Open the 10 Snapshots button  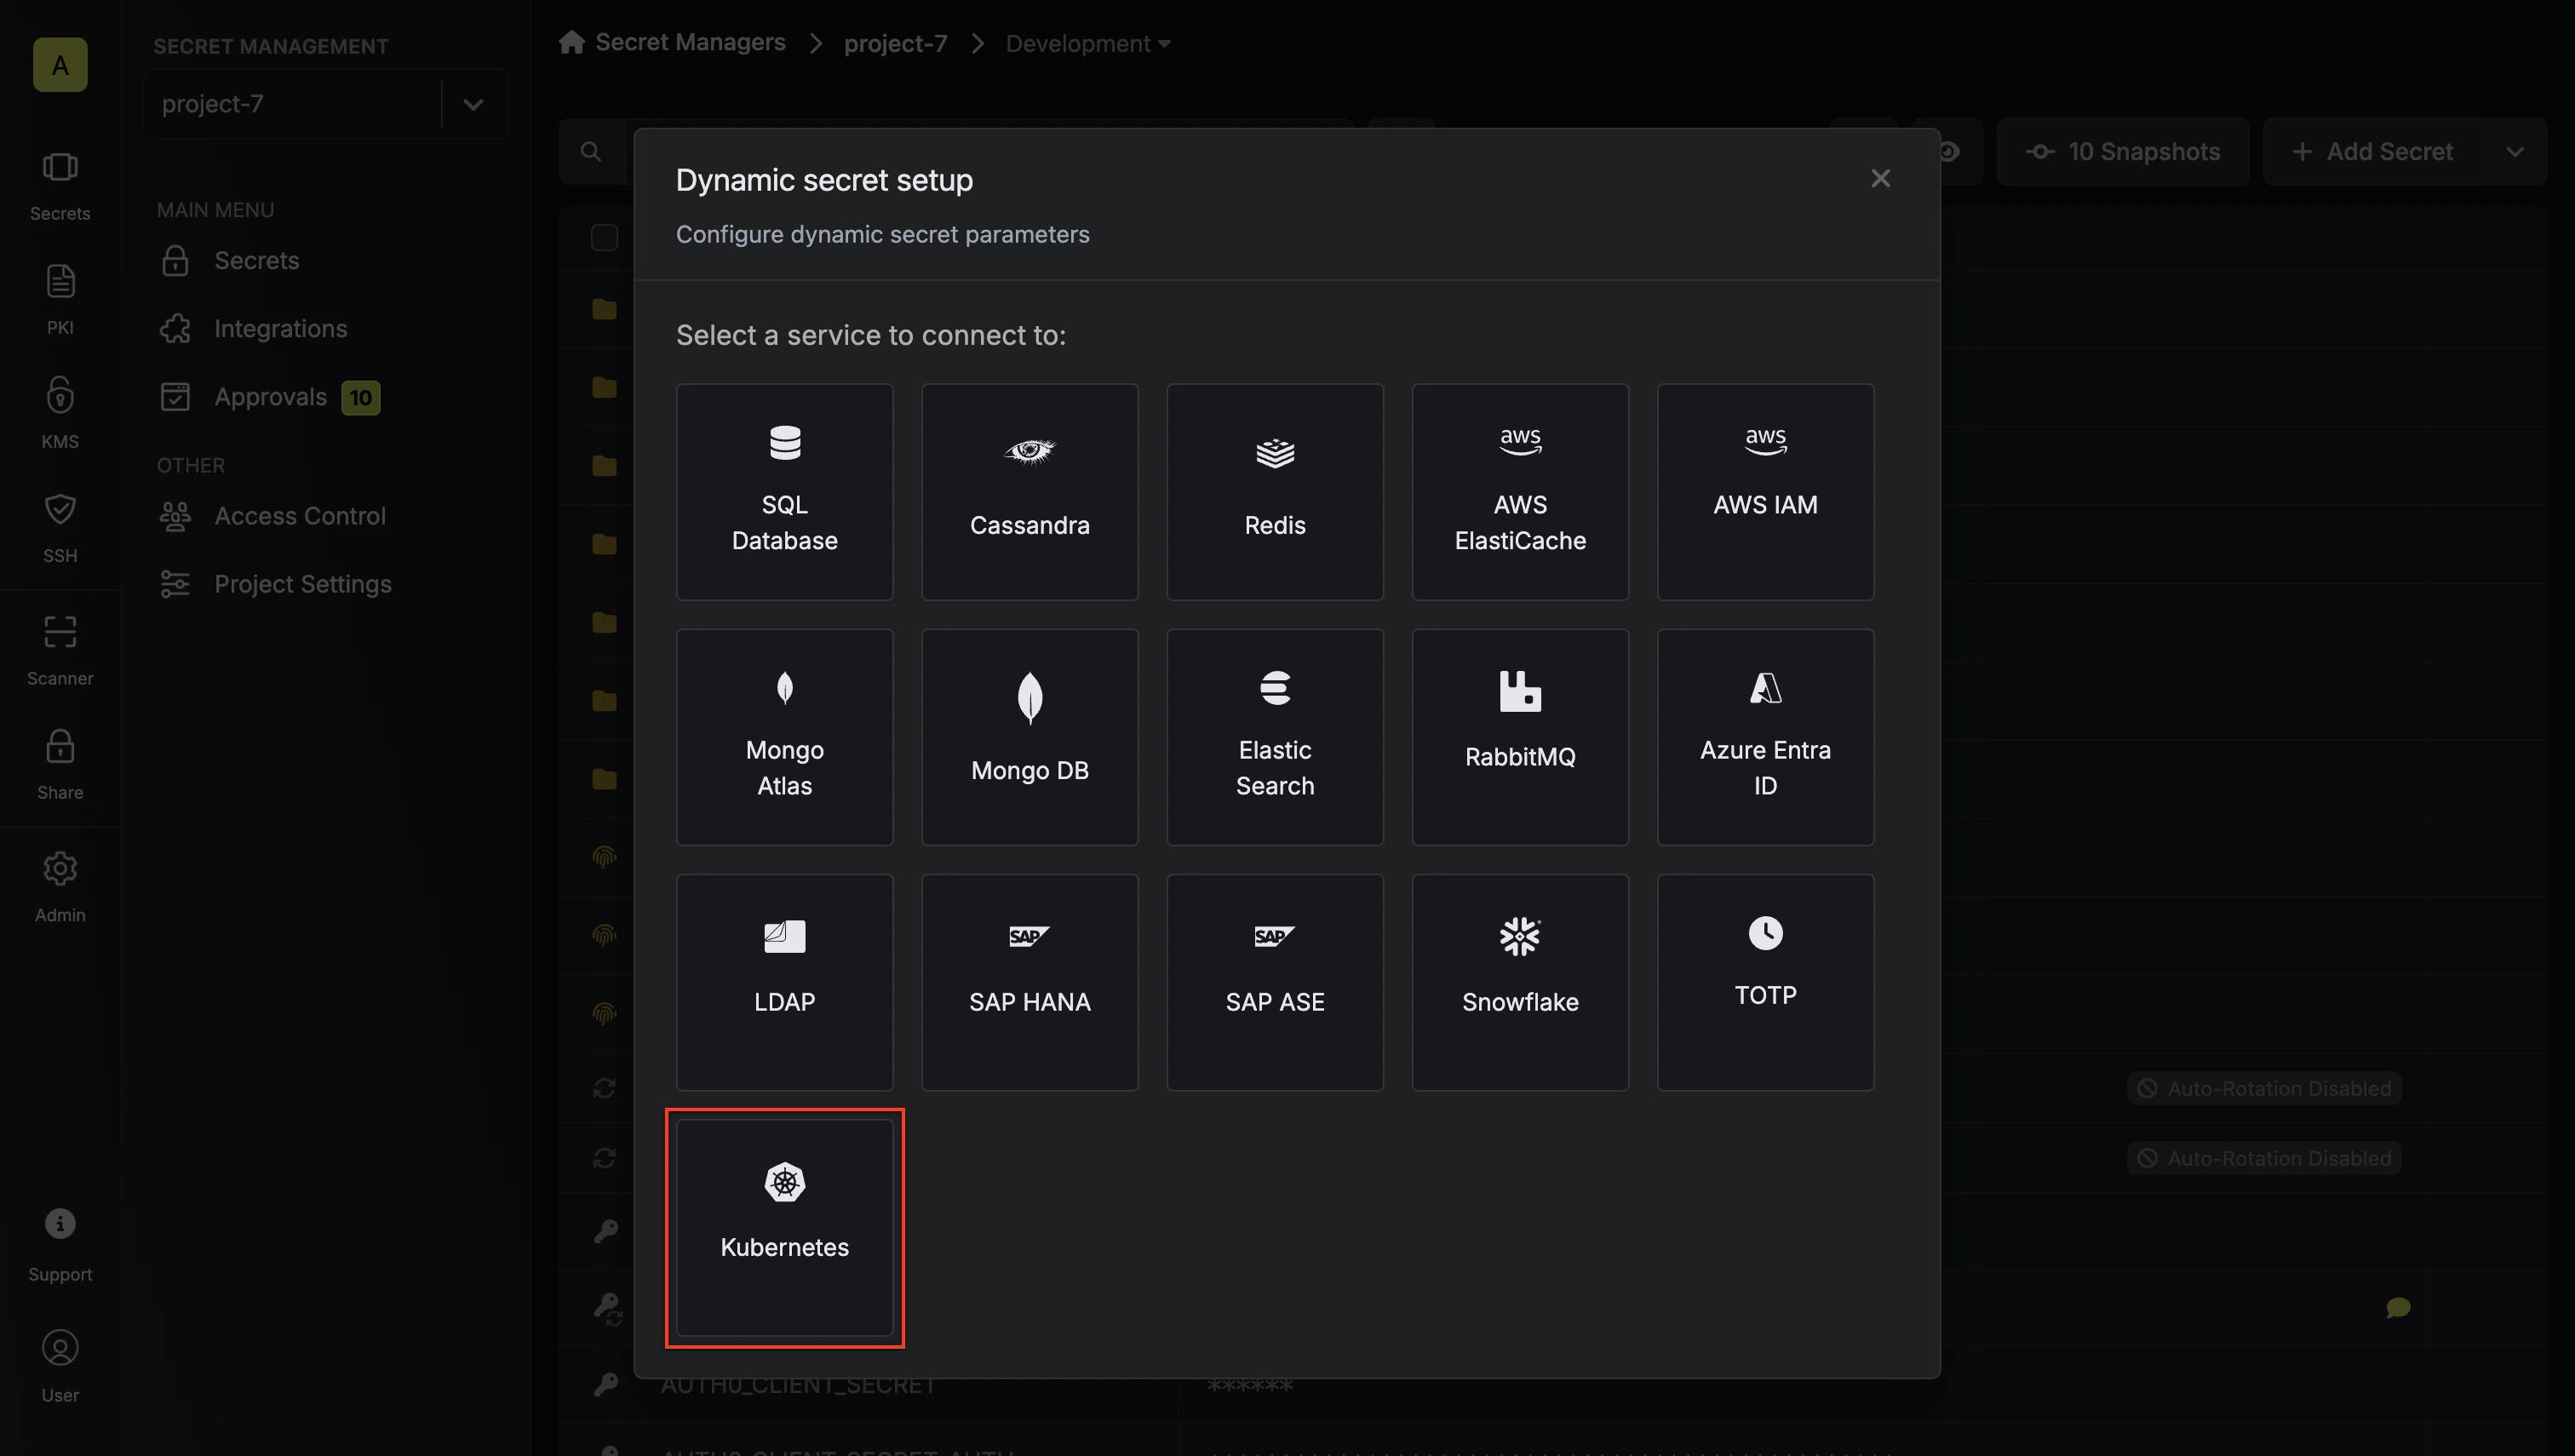2122,152
